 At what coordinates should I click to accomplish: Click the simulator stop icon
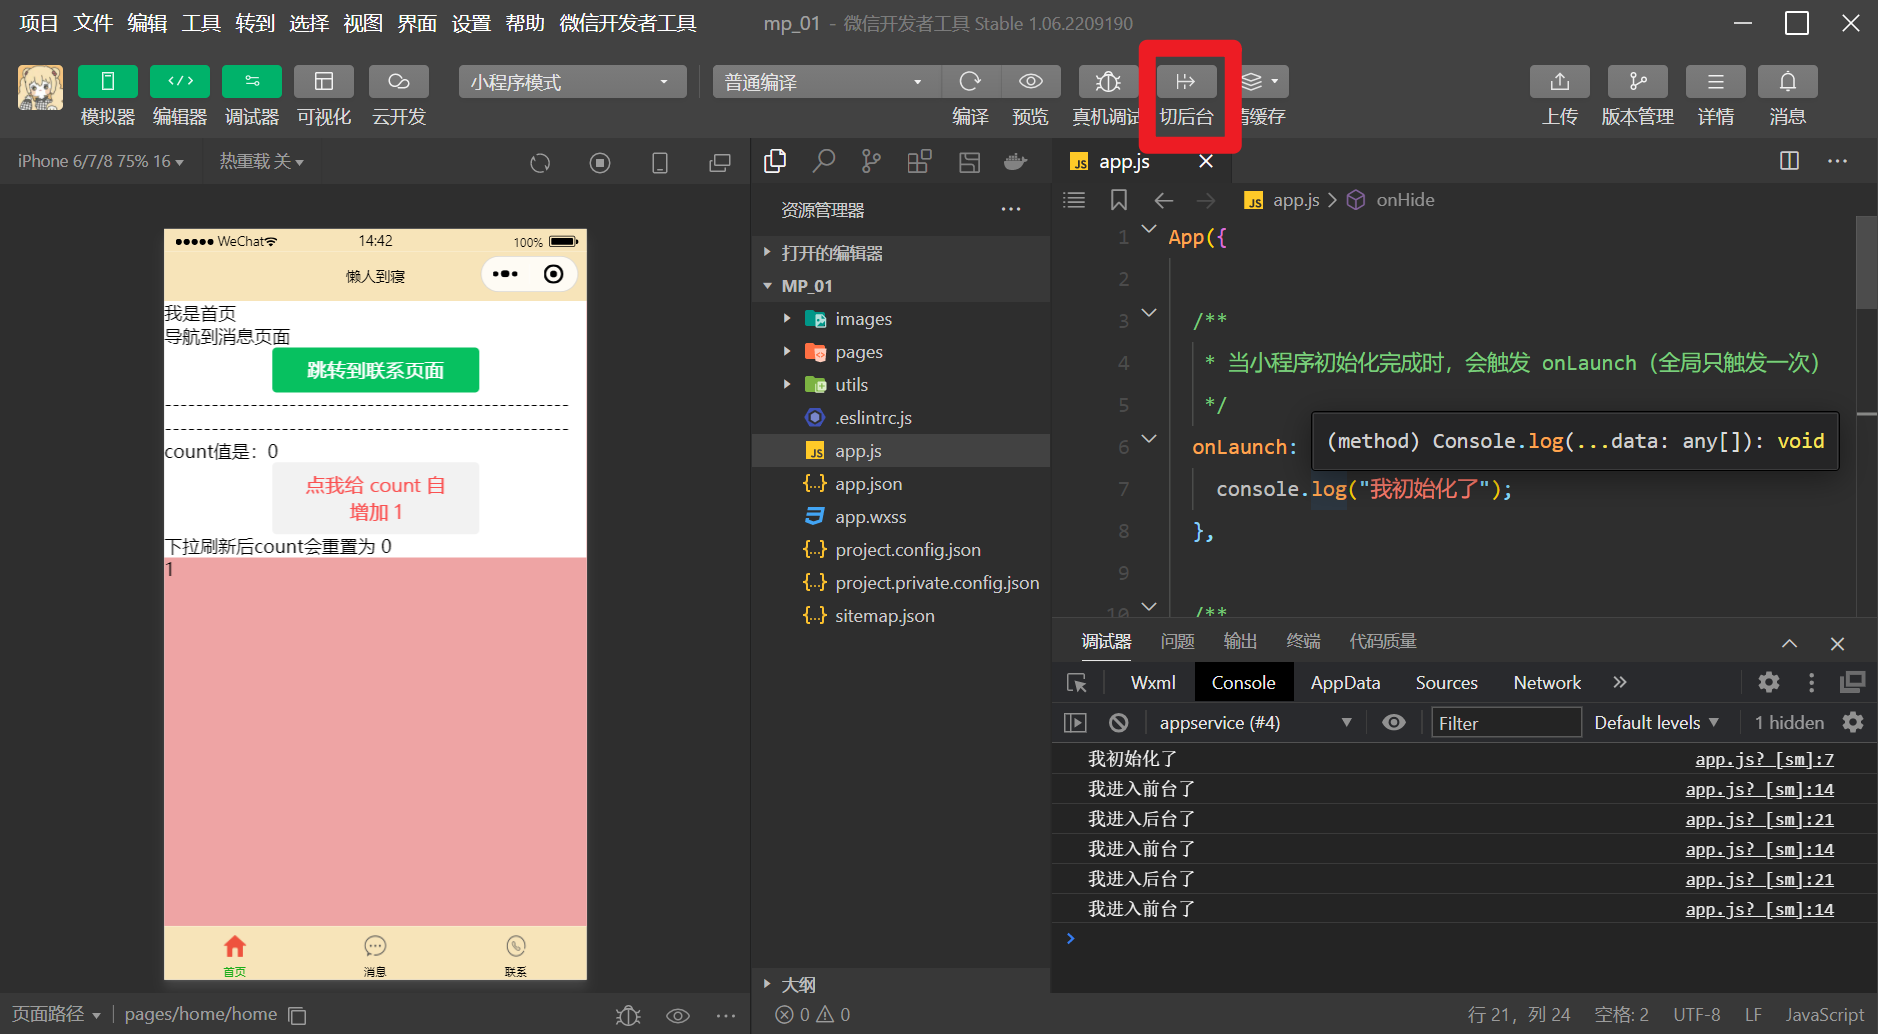pyautogui.click(x=600, y=163)
